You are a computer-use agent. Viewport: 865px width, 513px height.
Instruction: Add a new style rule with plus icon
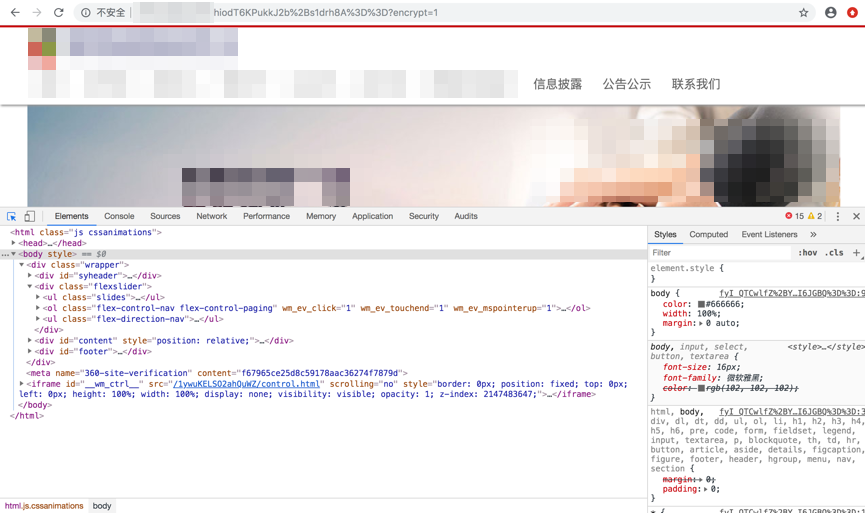(x=856, y=253)
